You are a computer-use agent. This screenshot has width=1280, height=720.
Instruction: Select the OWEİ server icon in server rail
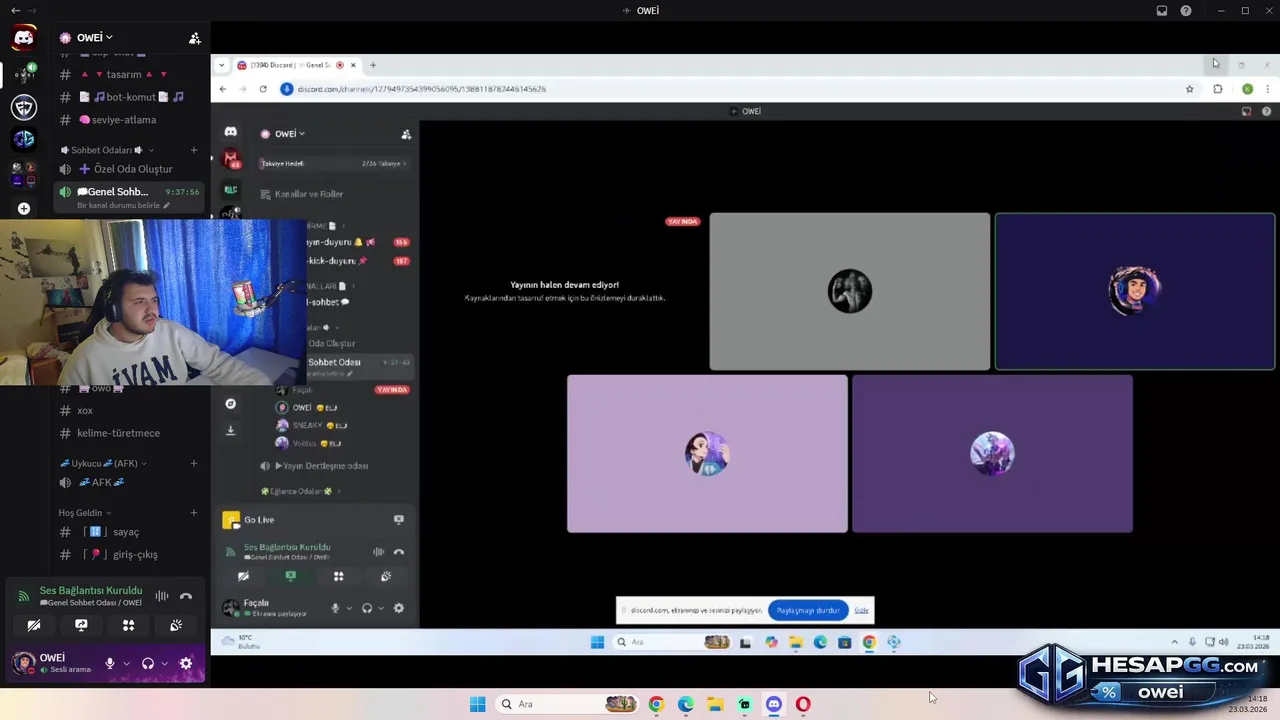(x=24, y=73)
